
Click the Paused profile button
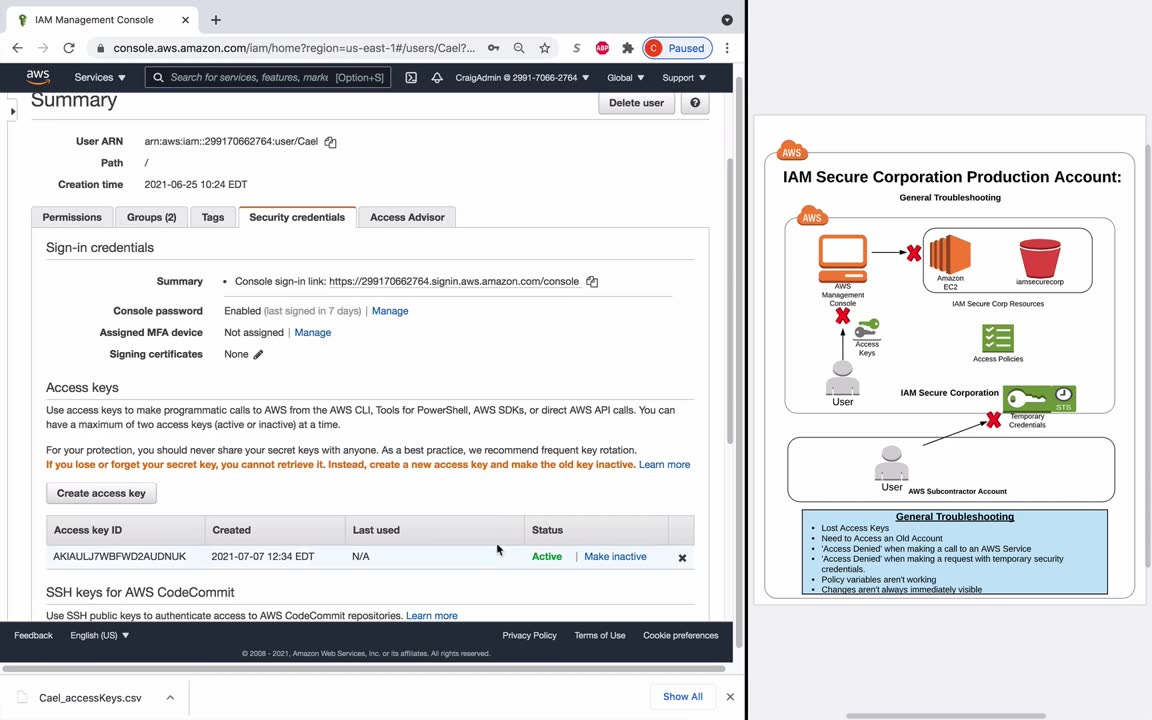click(x=677, y=48)
